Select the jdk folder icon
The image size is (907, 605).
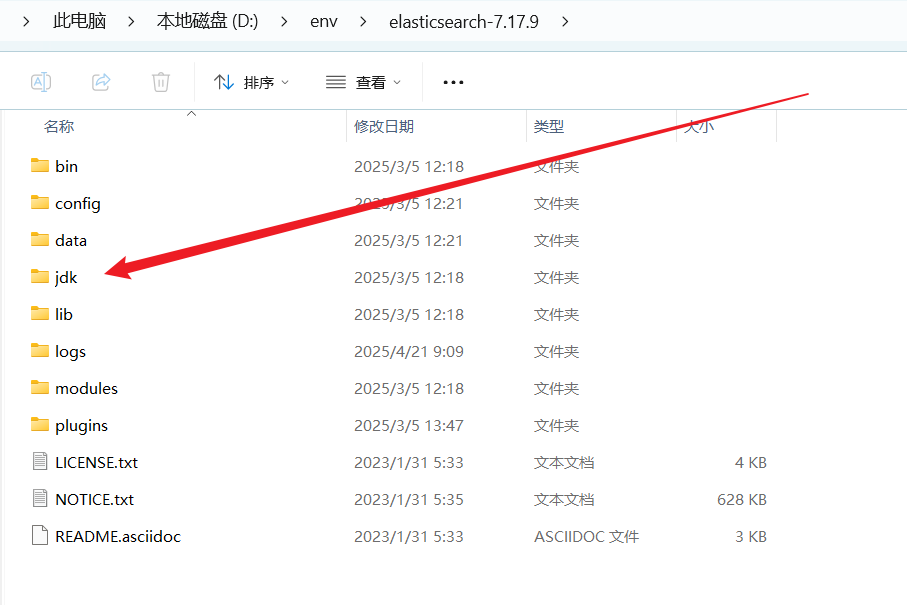click(40, 276)
